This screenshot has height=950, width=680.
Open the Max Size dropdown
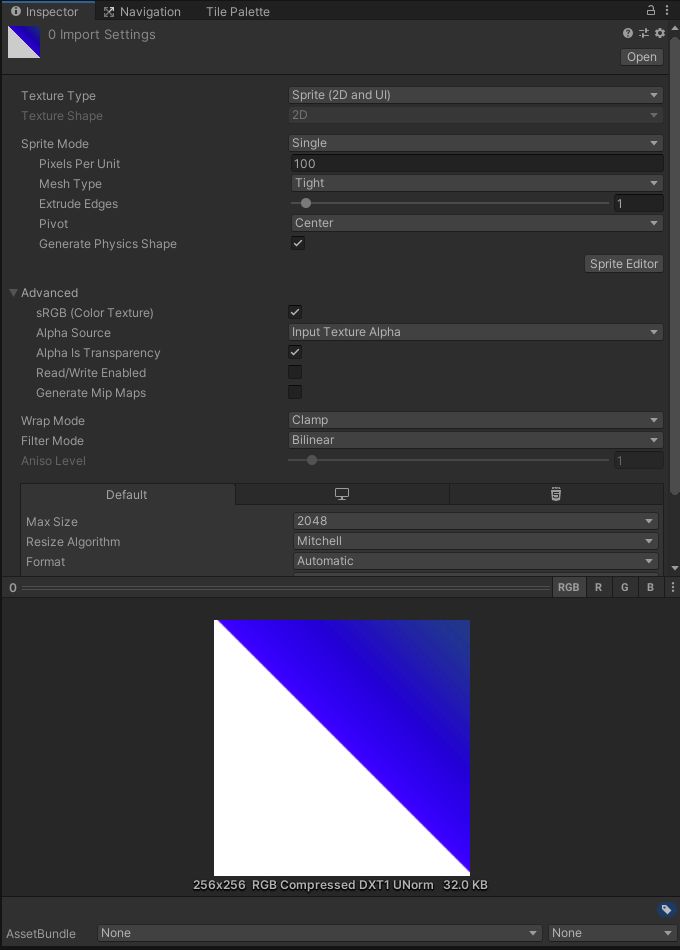pos(476,521)
